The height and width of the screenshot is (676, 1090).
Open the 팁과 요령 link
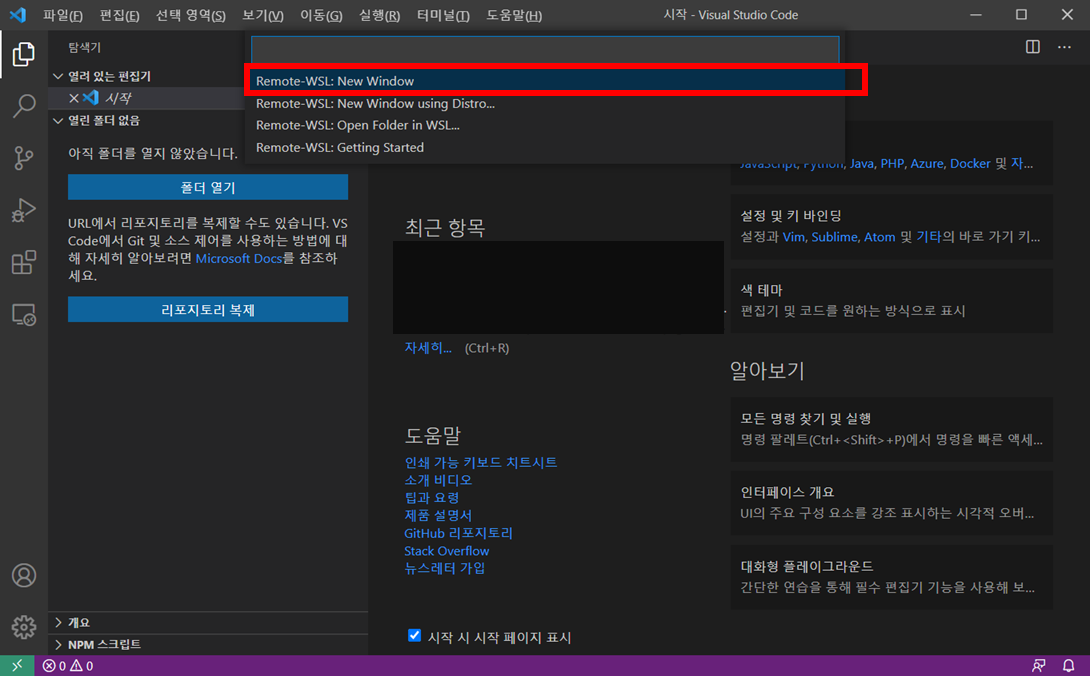[x=432, y=498]
